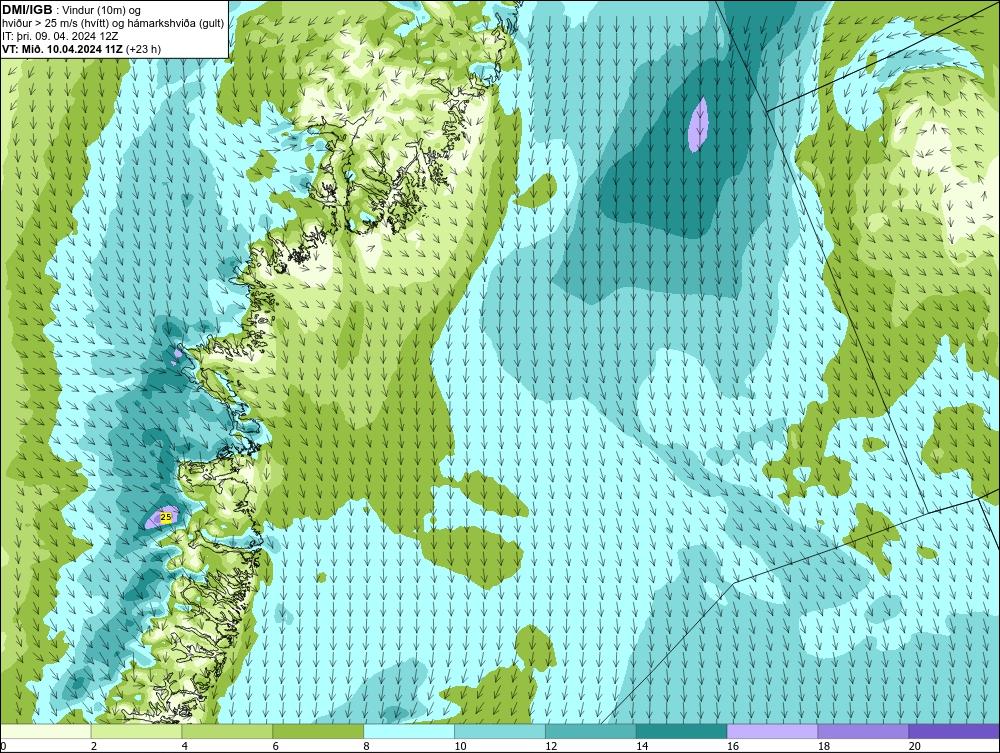Click the legend scale label 6
Image resolution: width=1000 pixels, height=753 pixels.
276,746
